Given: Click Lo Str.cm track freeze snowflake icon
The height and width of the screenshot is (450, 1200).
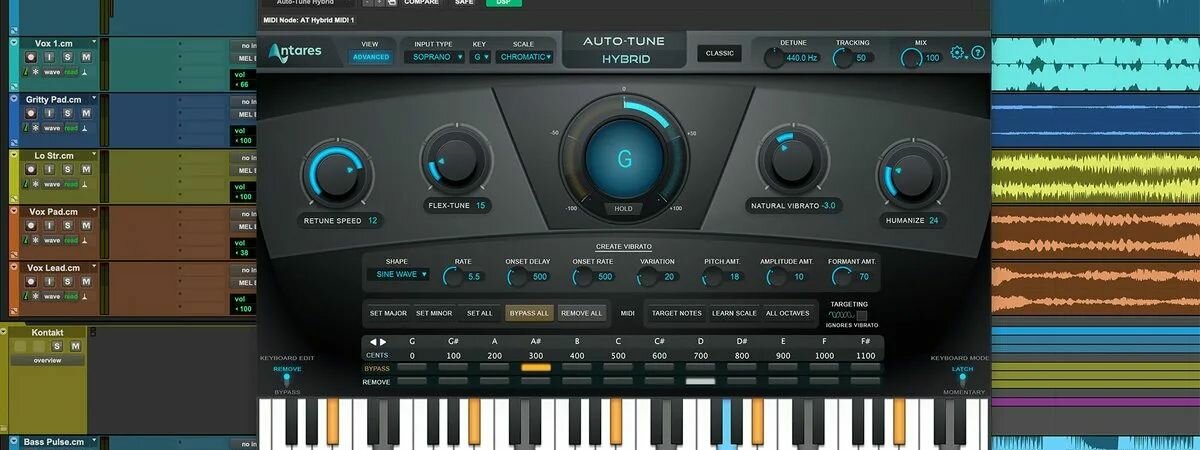Looking at the screenshot, I should click(37, 184).
